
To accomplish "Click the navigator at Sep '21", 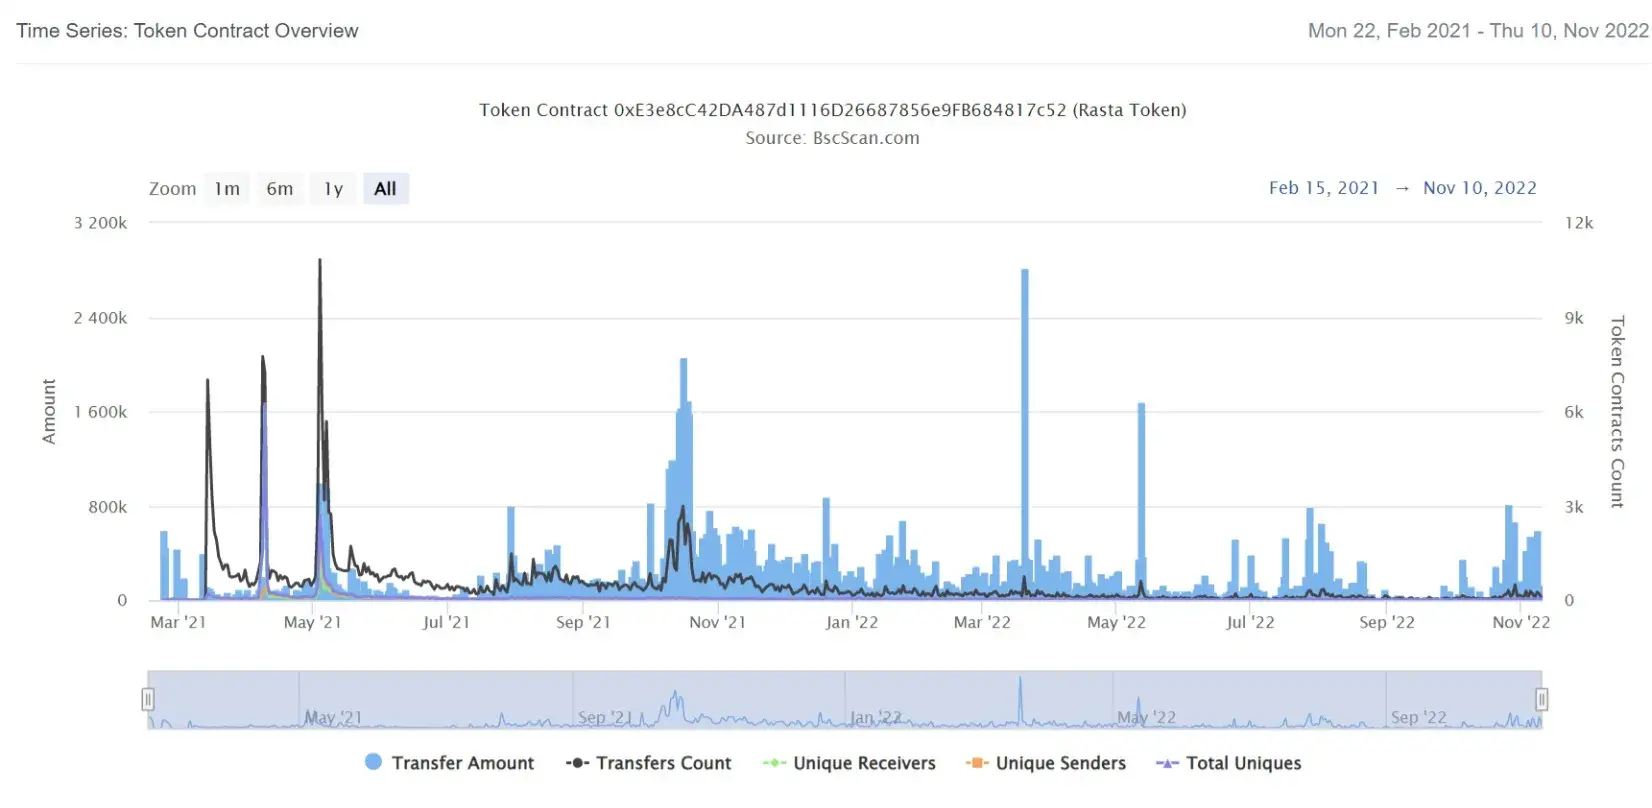I will pos(606,717).
